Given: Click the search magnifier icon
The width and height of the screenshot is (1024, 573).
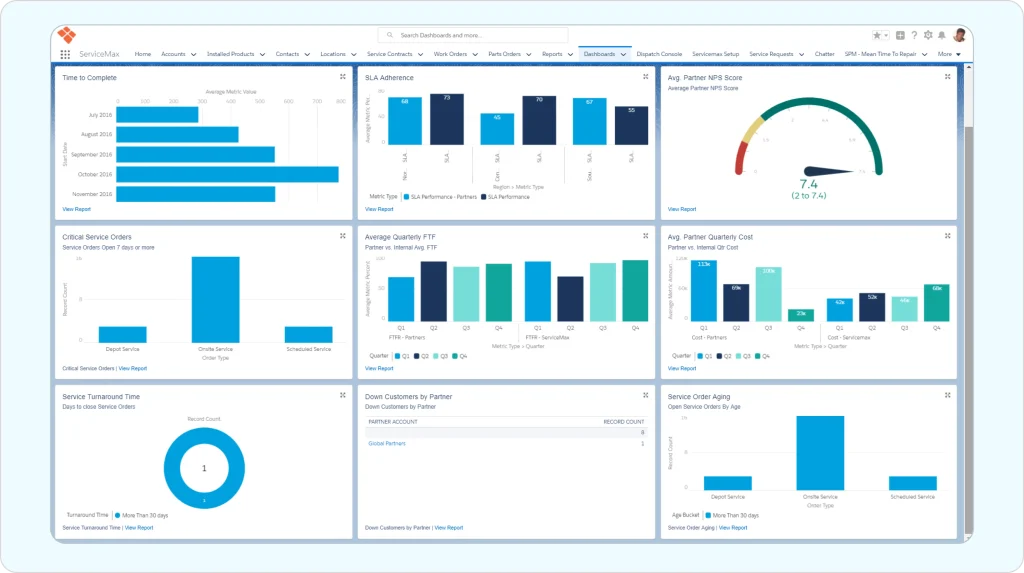Looking at the screenshot, I should [390, 35].
